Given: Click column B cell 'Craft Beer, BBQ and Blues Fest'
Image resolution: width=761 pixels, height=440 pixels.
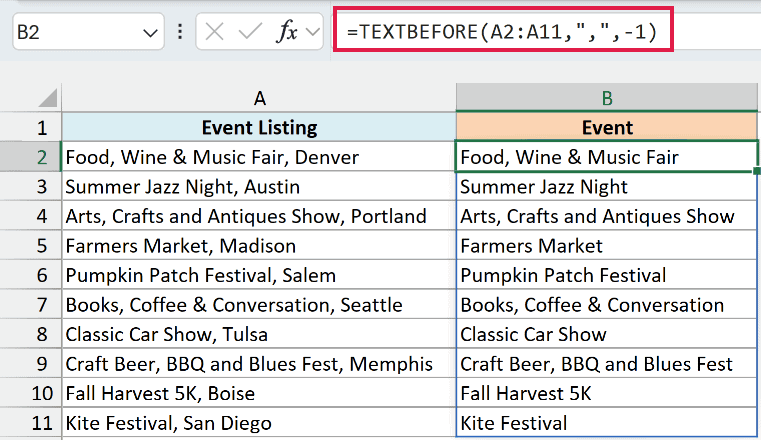Looking at the screenshot, I should coord(607,364).
